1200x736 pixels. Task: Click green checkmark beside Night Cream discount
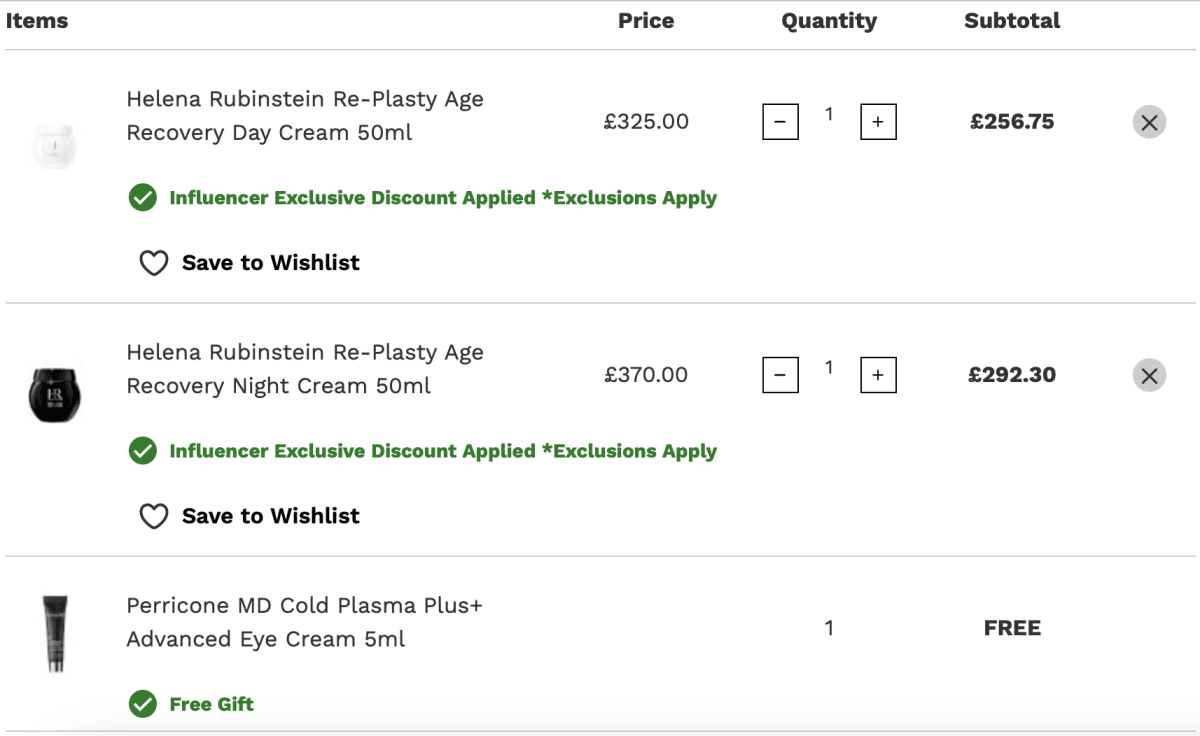coord(143,451)
